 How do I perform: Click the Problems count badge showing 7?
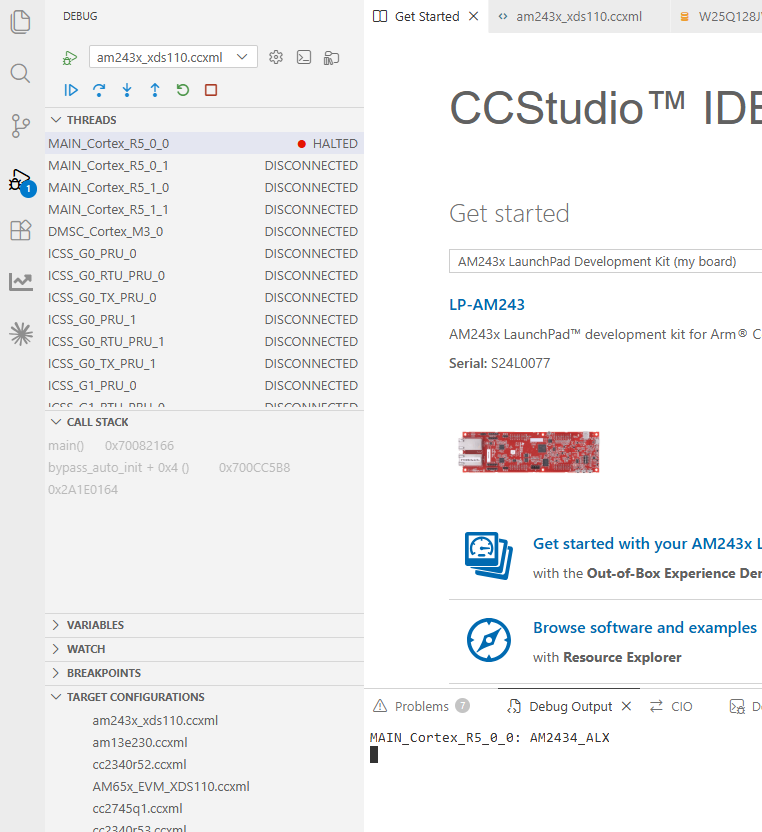[462, 706]
